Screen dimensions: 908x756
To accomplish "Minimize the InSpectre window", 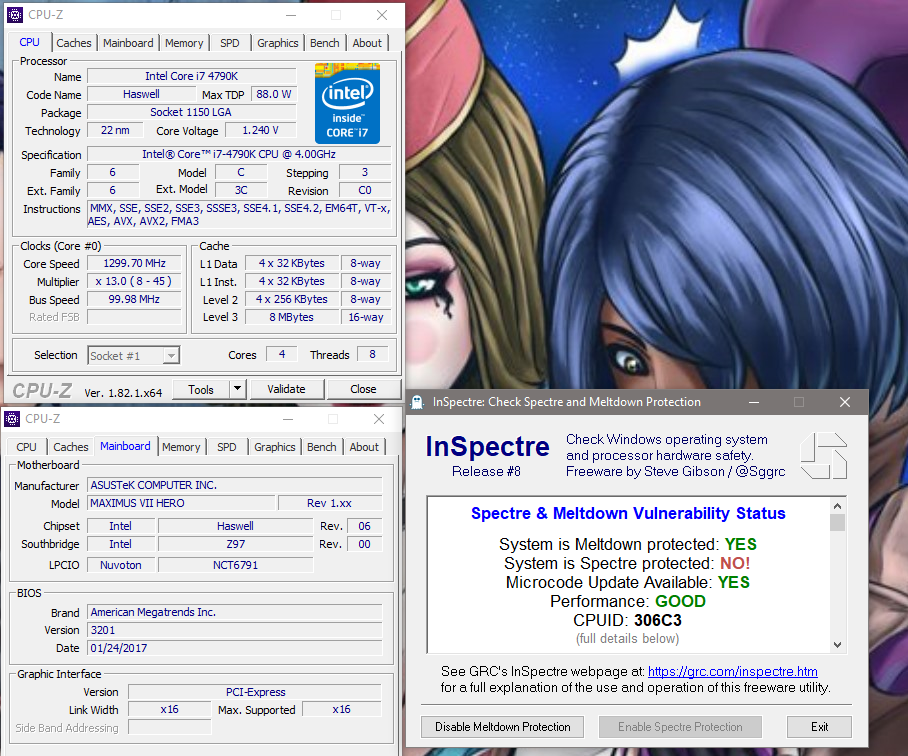I will click(x=754, y=402).
